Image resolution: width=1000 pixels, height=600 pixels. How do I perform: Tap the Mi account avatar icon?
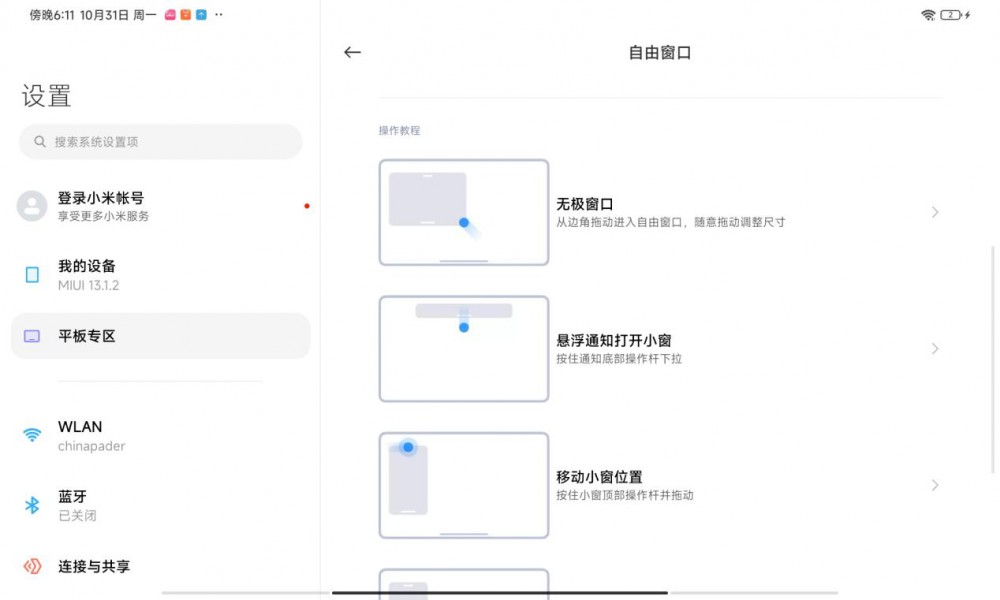tap(30, 206)
